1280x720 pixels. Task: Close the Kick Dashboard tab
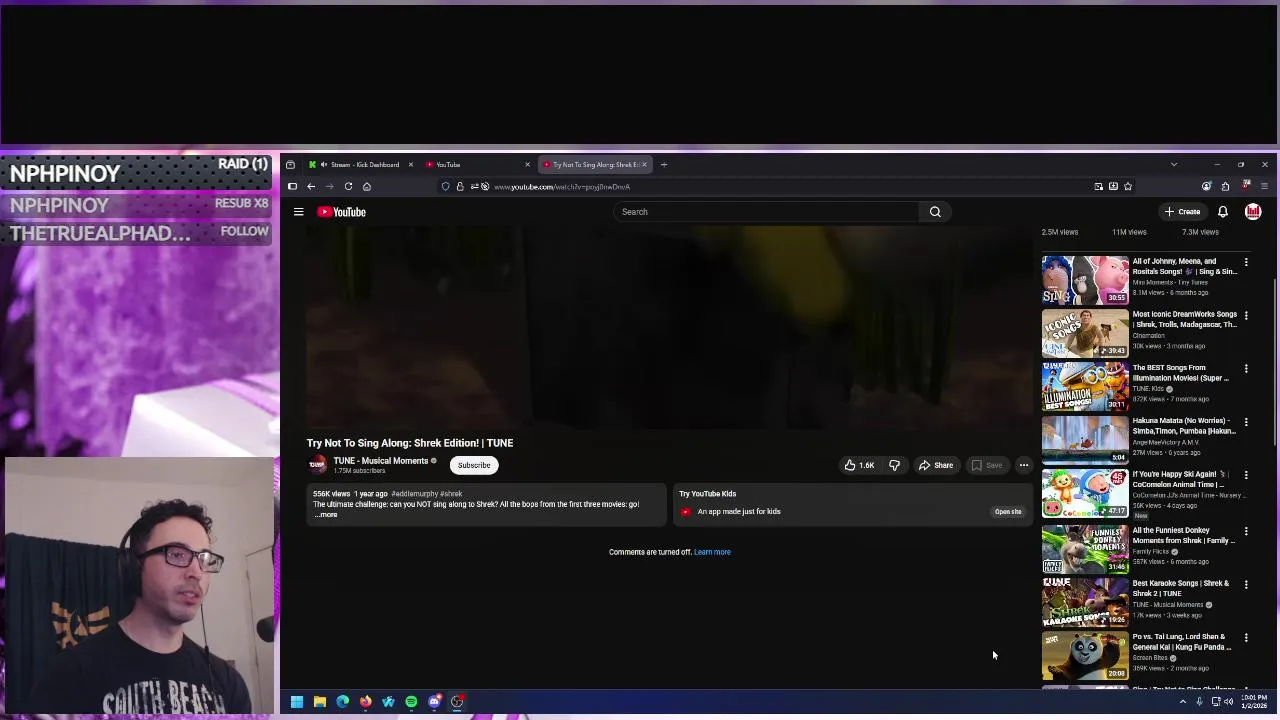click(410, 165)
